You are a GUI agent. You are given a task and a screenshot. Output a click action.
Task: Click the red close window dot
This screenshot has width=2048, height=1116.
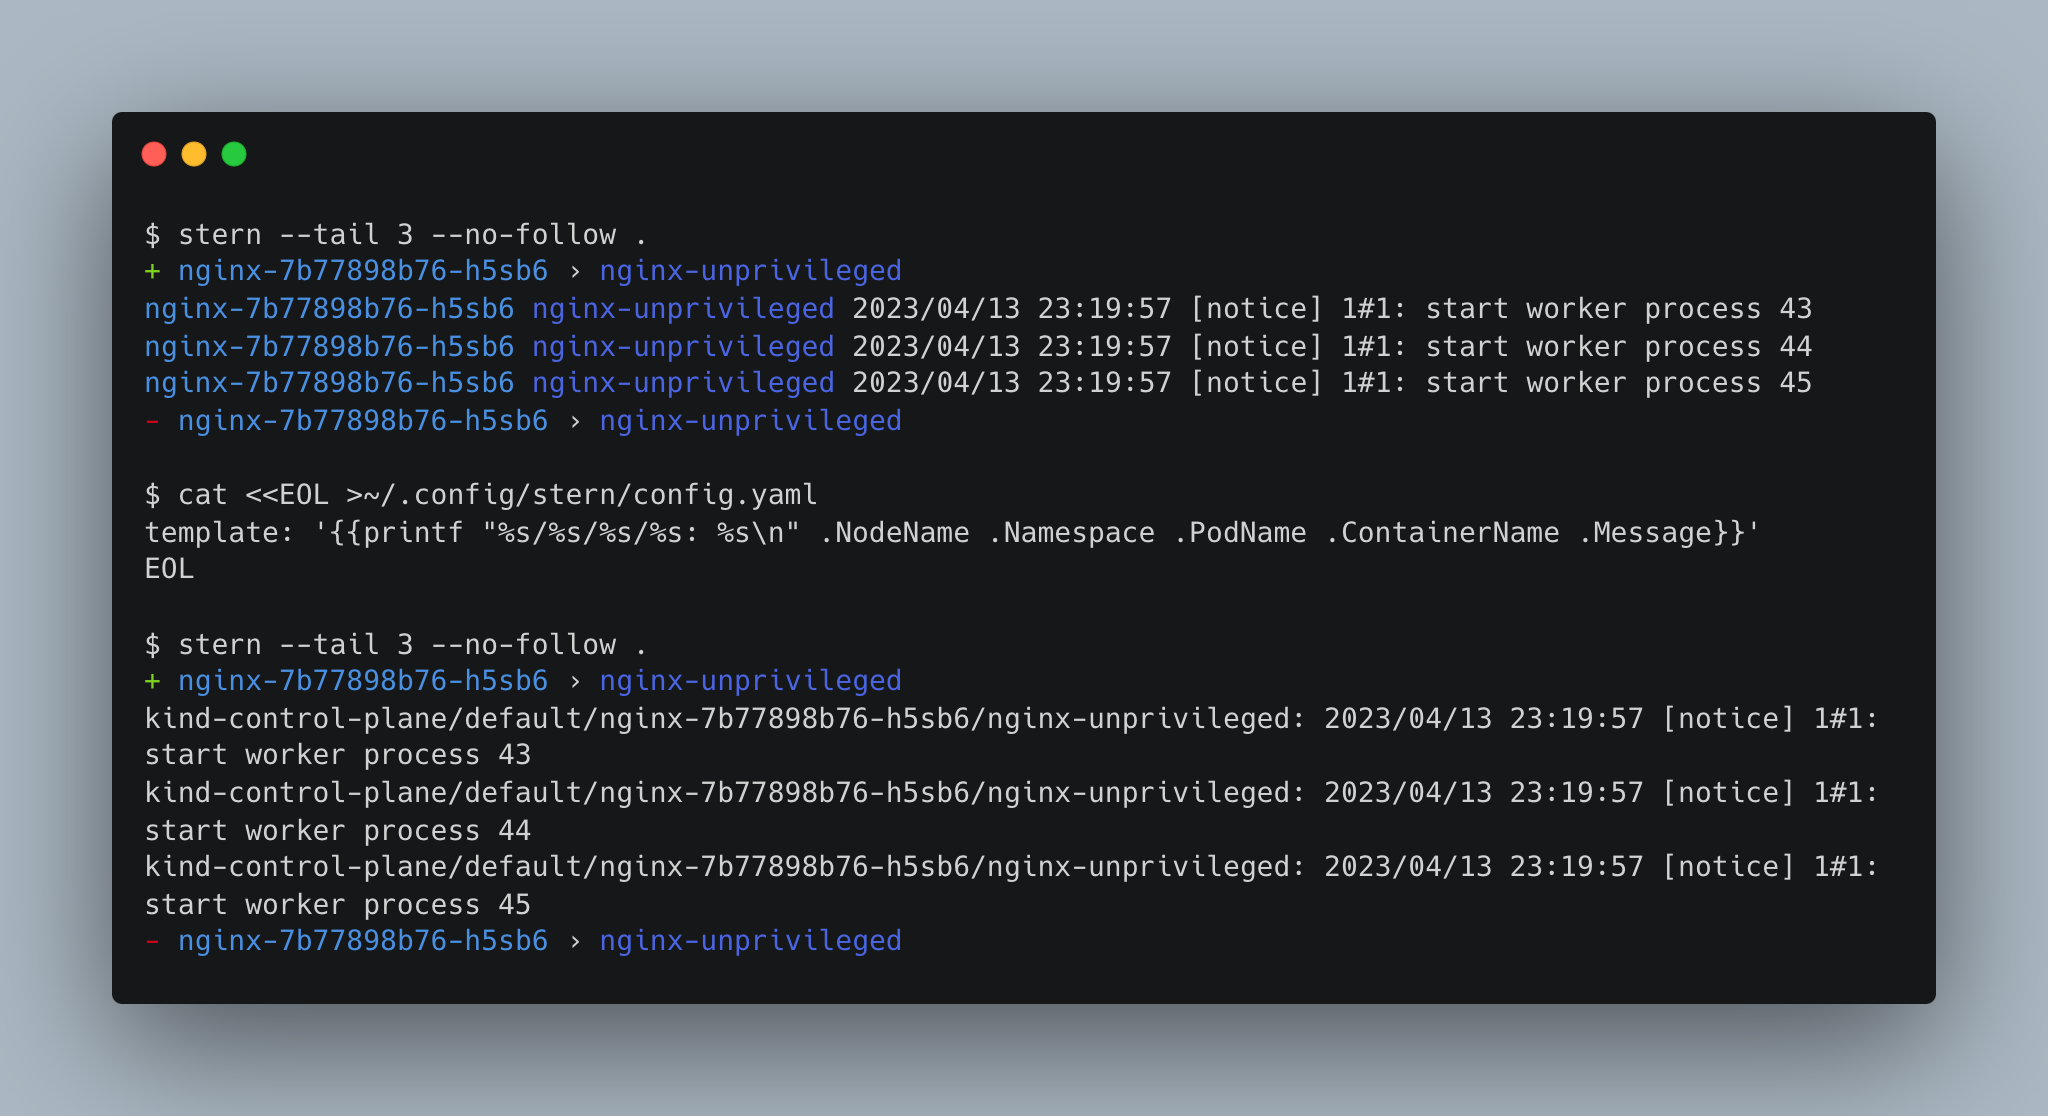154,154
